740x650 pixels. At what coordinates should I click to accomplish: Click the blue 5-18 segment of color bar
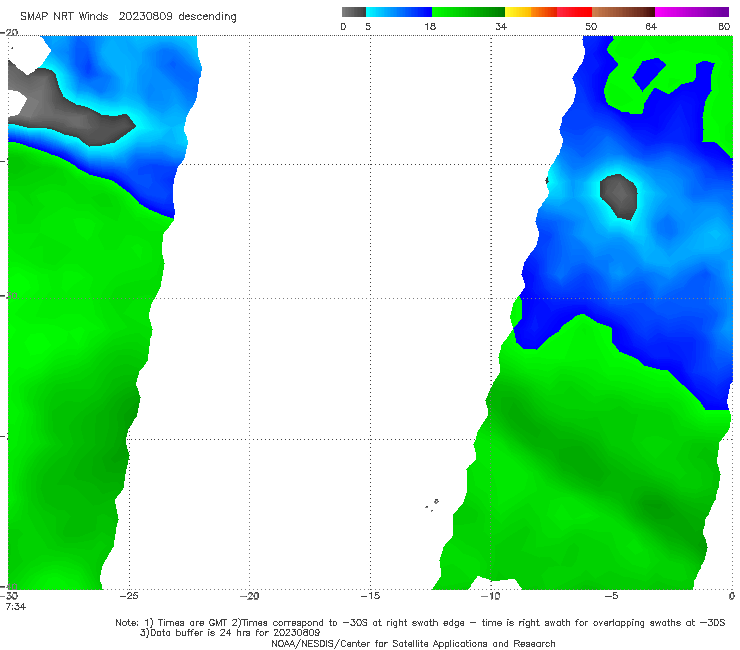(399, 12)
